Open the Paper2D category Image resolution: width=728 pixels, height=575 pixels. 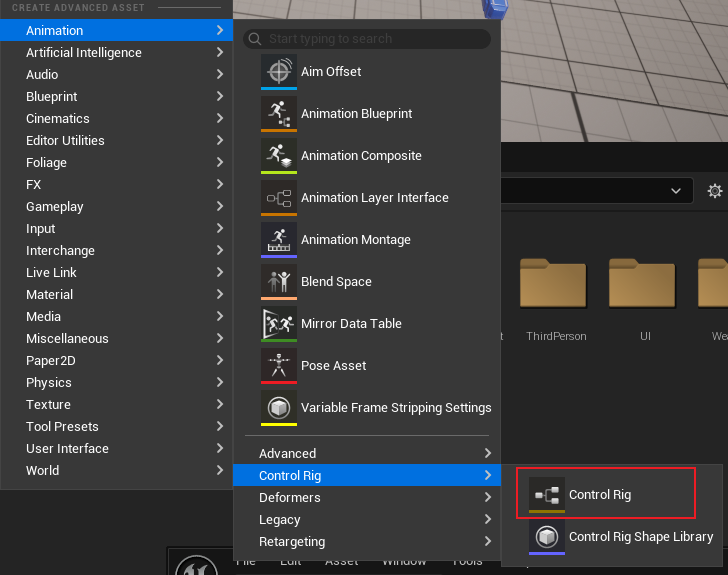(x=116, y=360)
